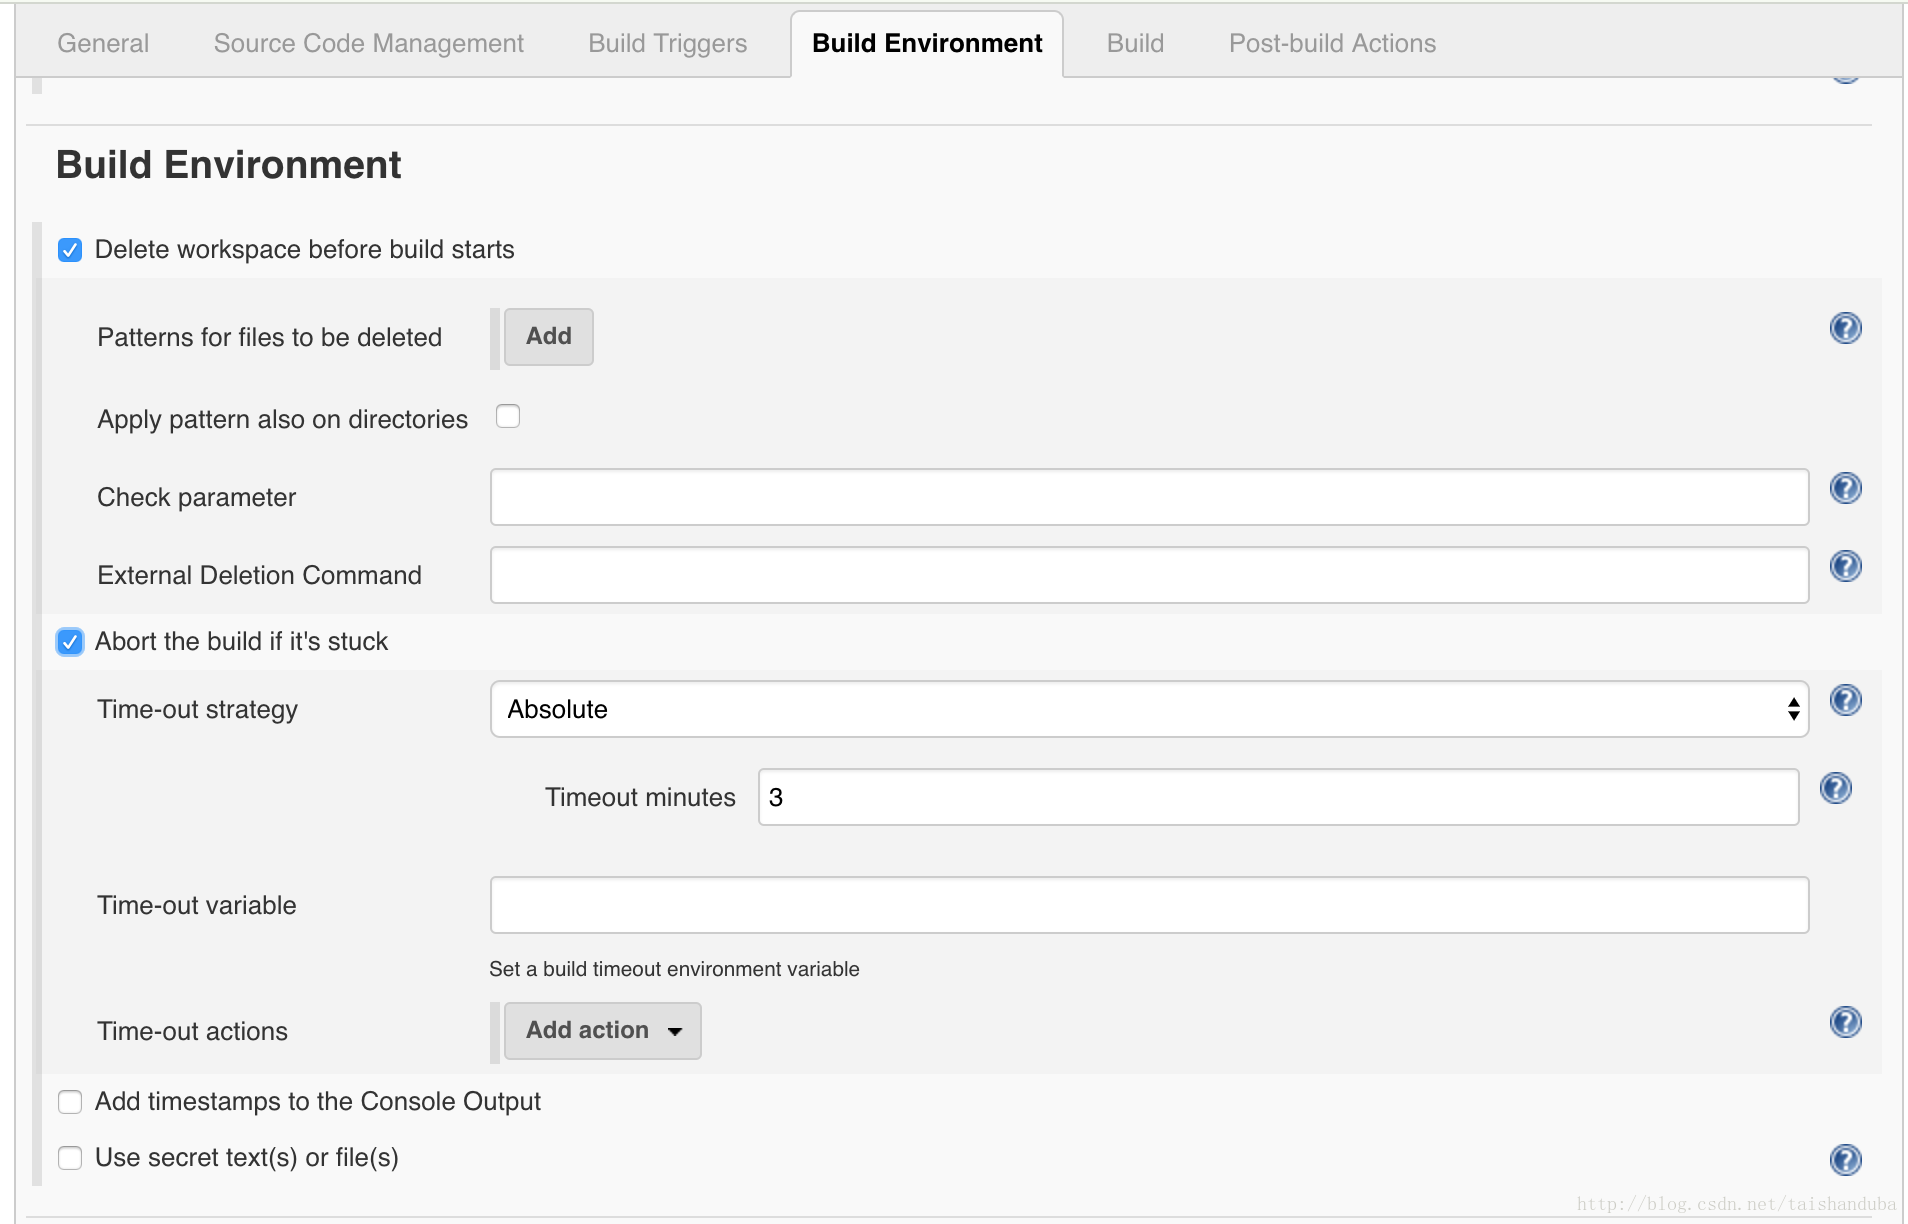Switch to the General tab

[103, 43]
